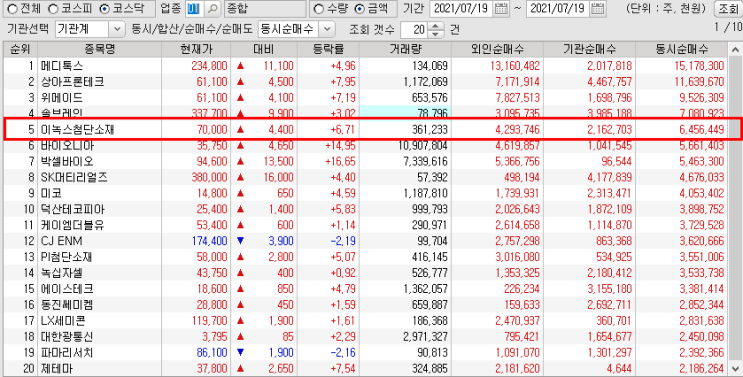This screenshot has width=743, height=377.
Task: Click the 조회 갯수 value 20 field
Action: click(415, 30)
